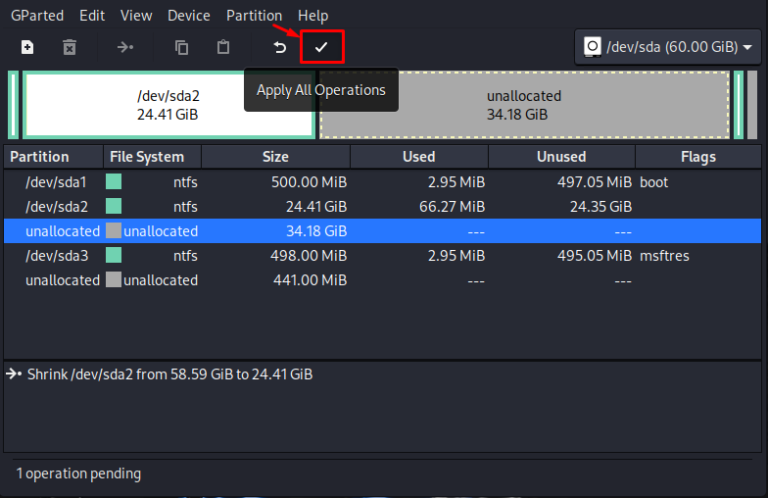768x498 pixels.
Task: Click the 497.05 MiB unused value
Action: pos(595,182)
